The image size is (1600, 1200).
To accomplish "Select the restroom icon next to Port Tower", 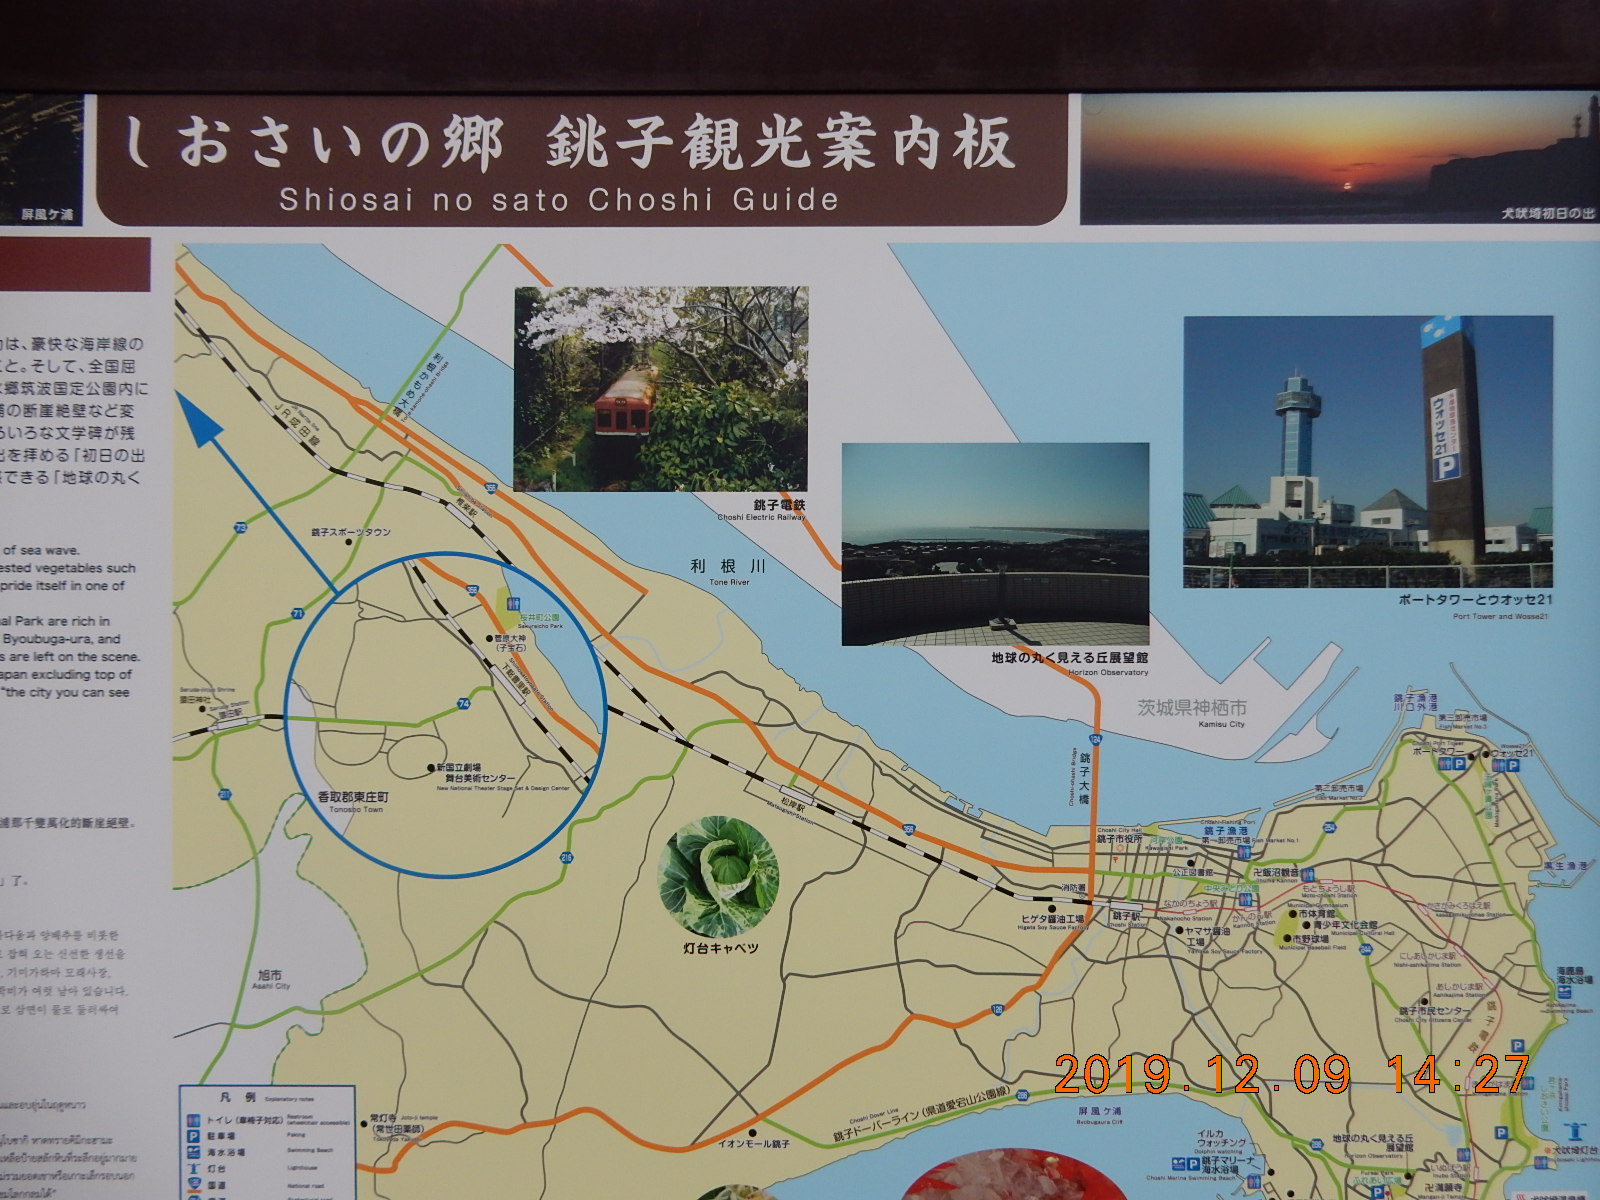I will (1443, 764).
